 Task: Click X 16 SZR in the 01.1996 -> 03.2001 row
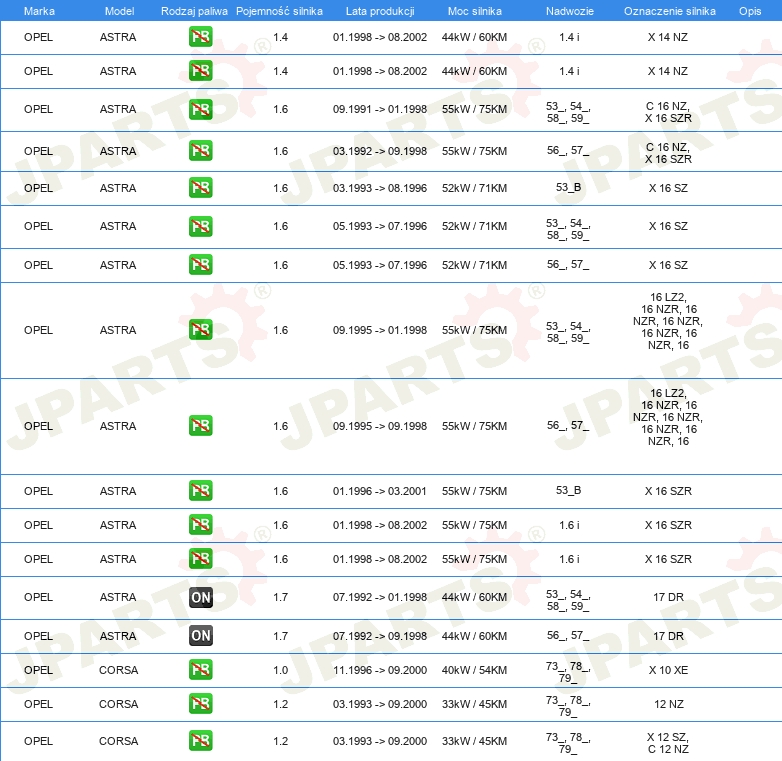pyautogui.click(x=668, y=491)
